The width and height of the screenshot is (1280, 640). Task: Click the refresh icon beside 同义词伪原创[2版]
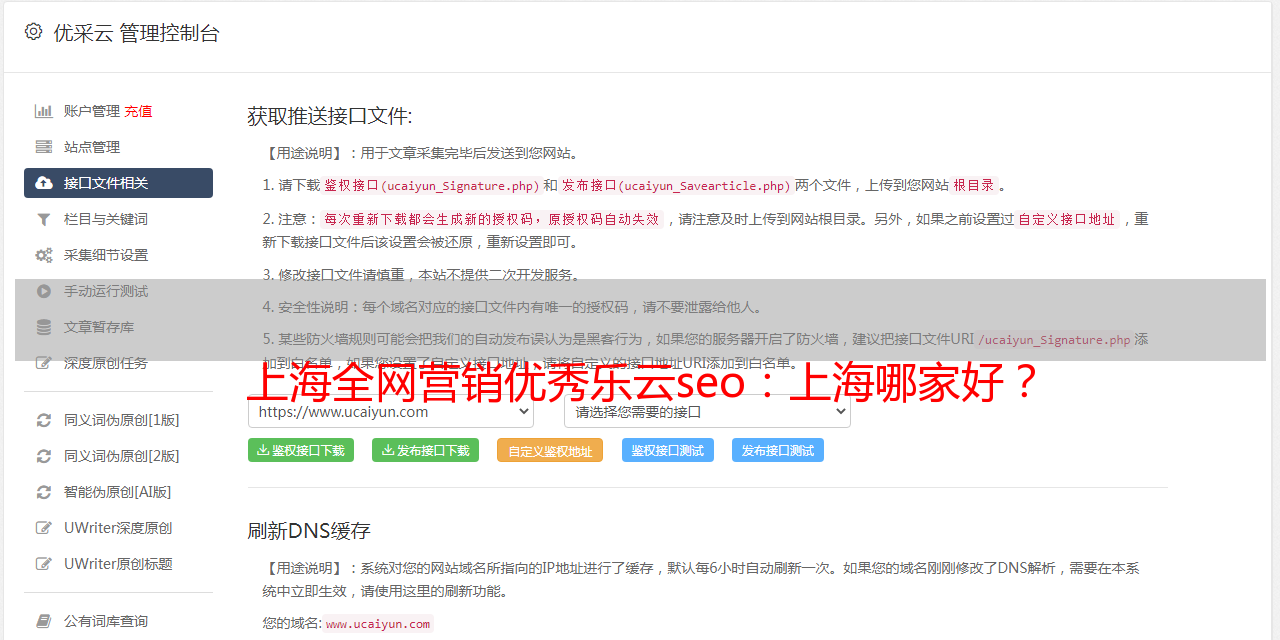[x=44, y=456]
